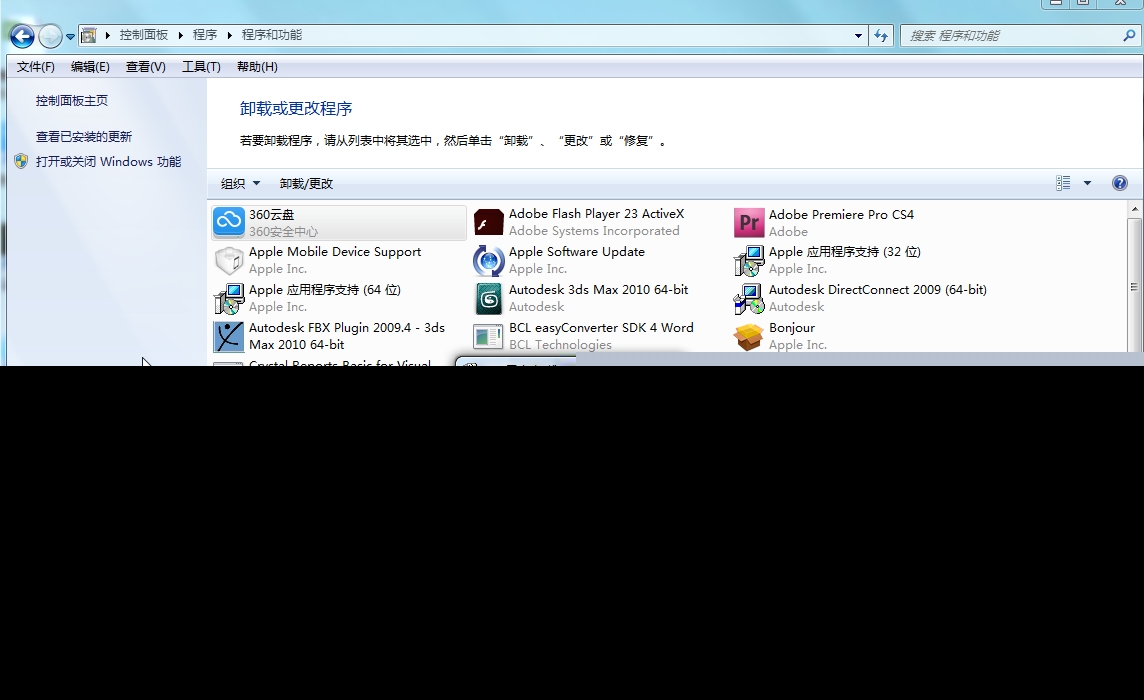
Task: Click the 程序和功能 breadcrumb
Action: pyautogui.click(x=271, y=35)
